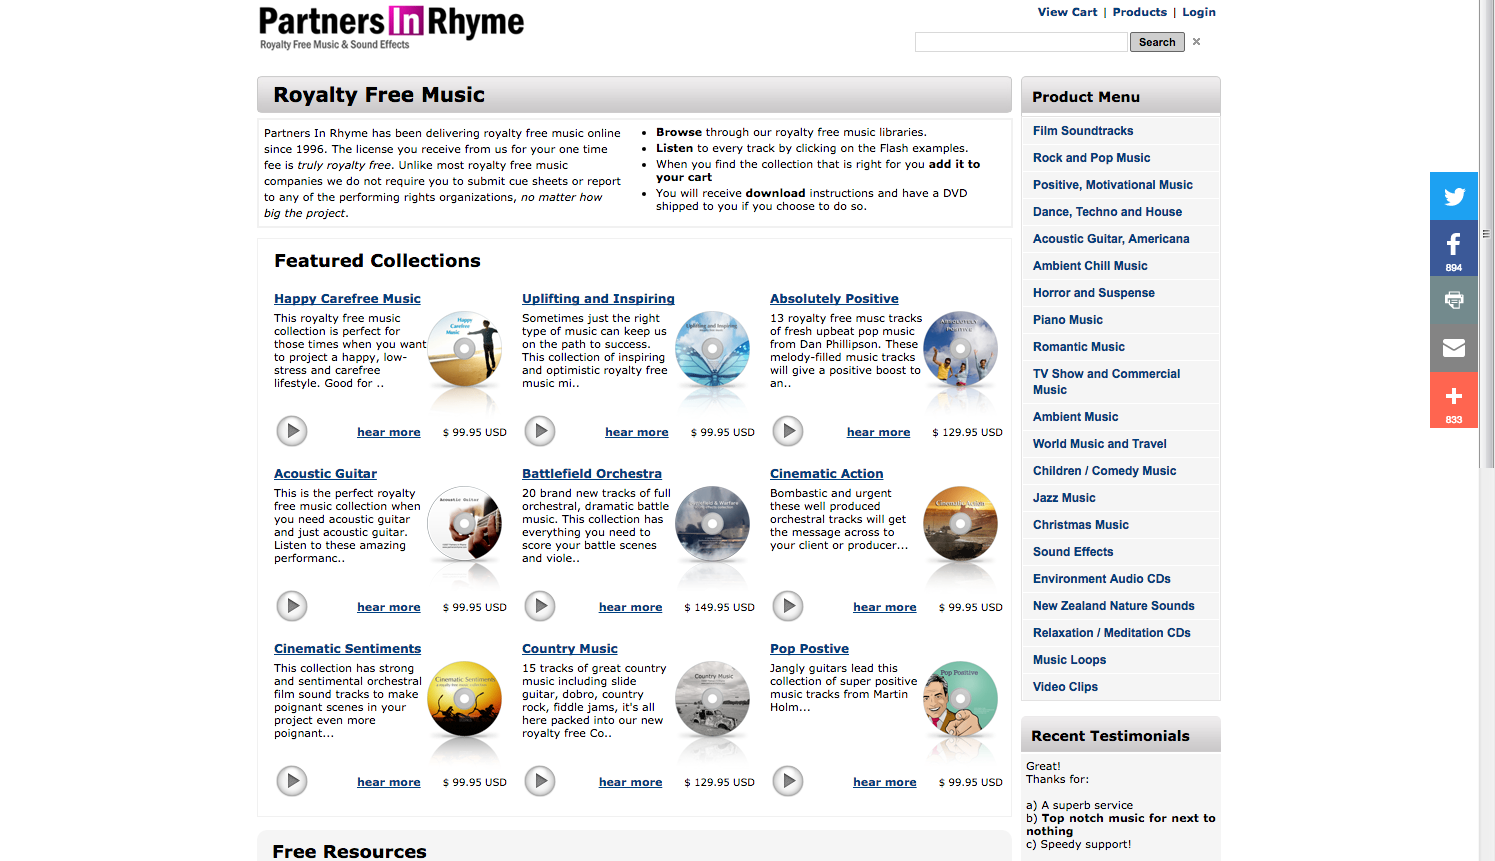Focus the search input field
Screen dimensions: 1495x861
point(1021,42)
